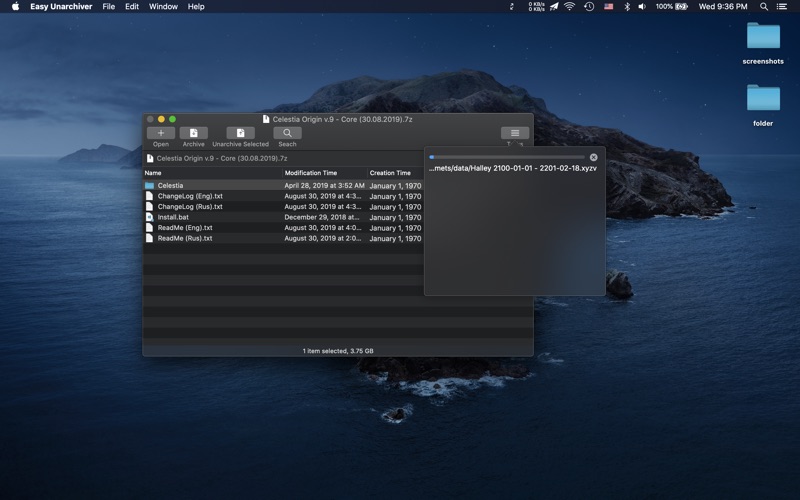Click the Archive toolbar icon
The height and width of the screenshot is (500, 800).
pyautogui.click(x=193, y=133)
